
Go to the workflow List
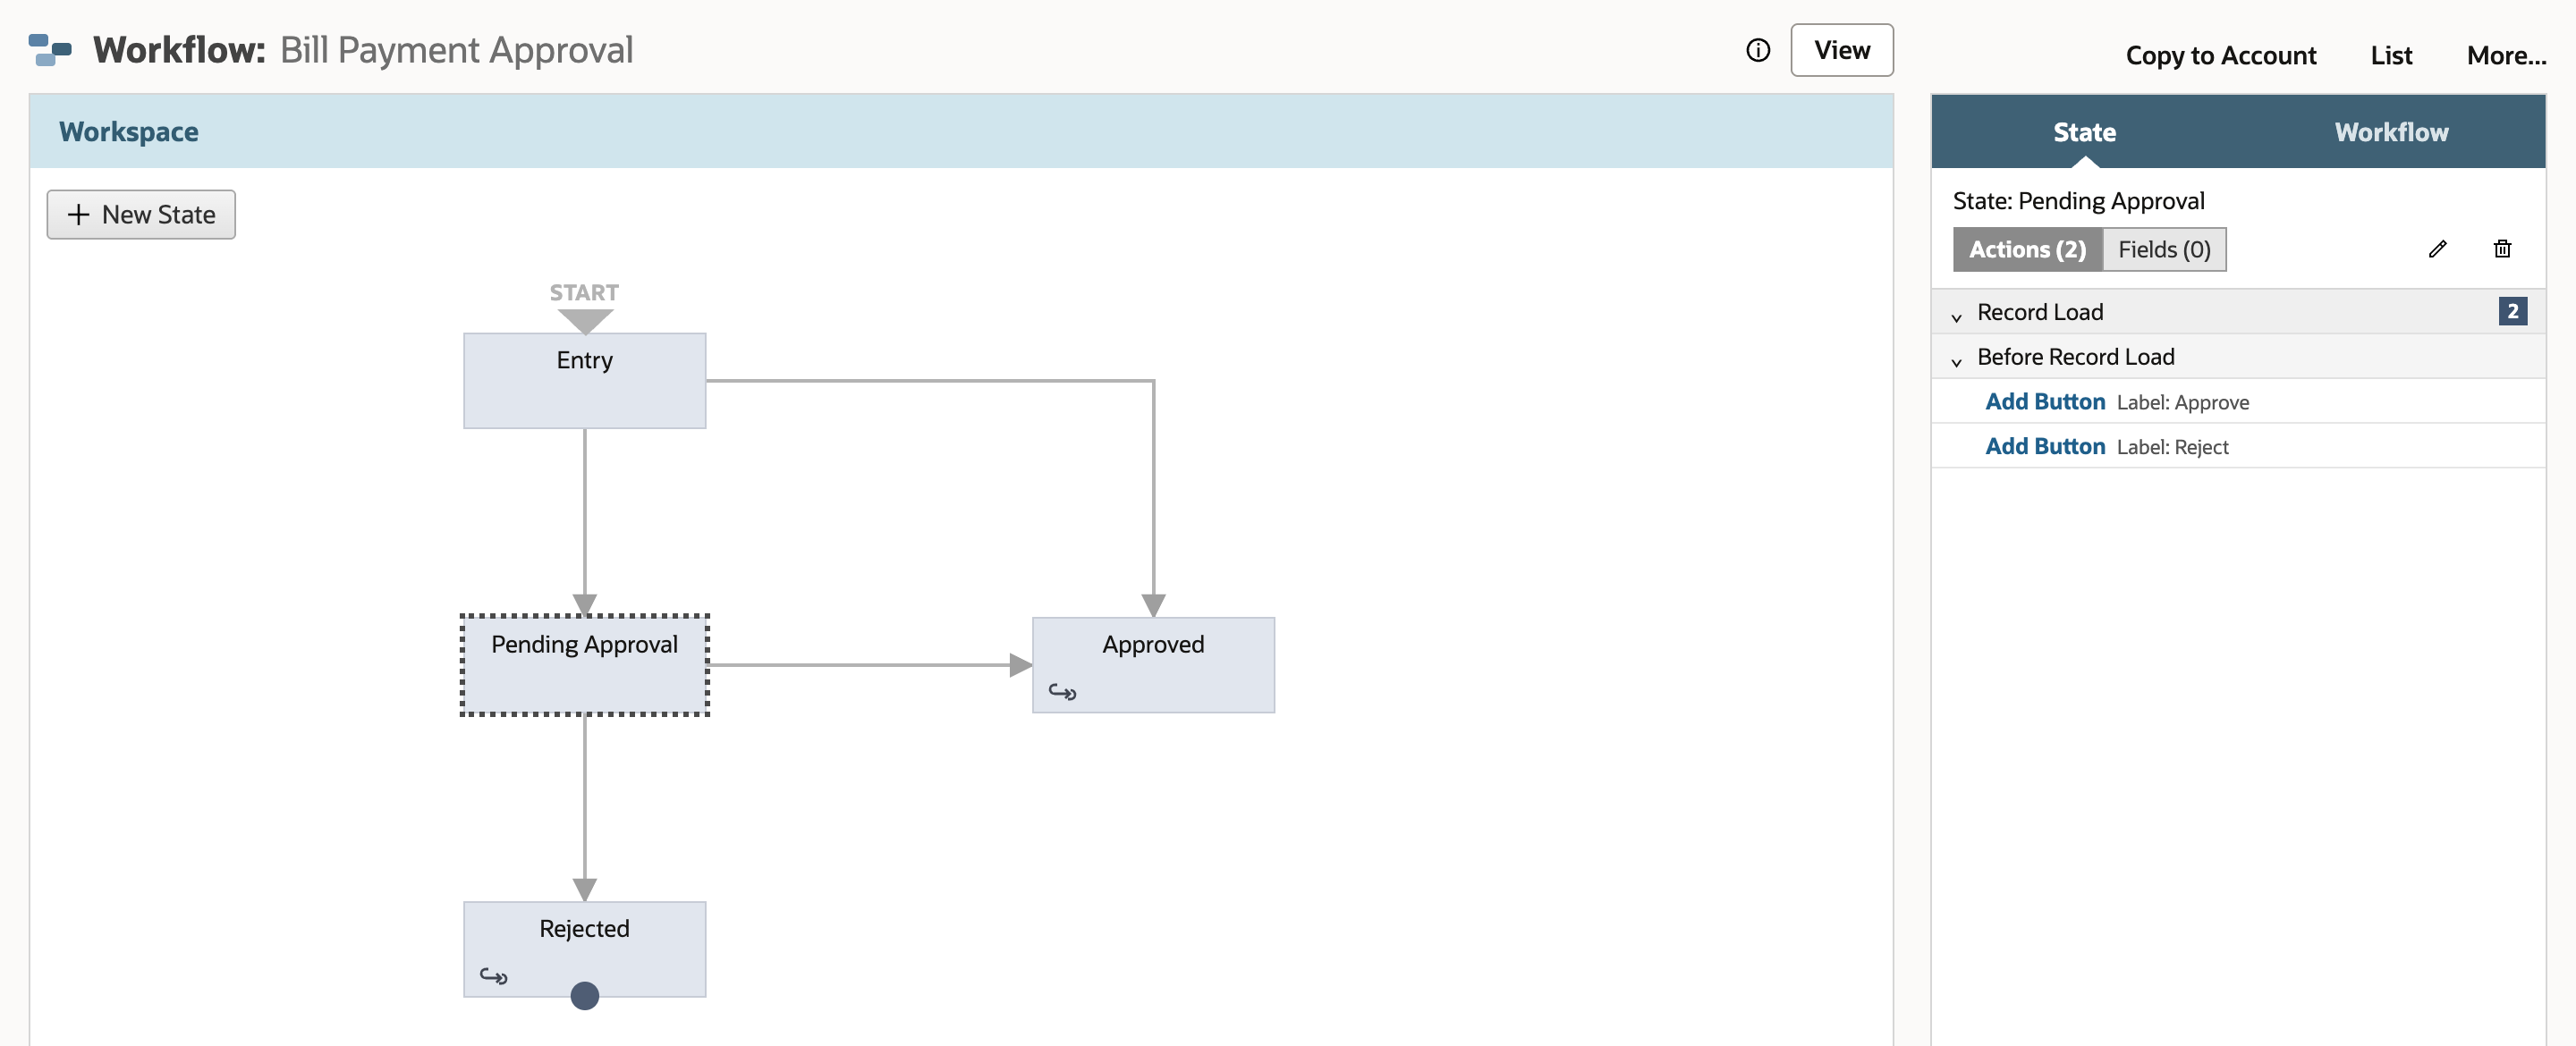(x=2391, y=56)
